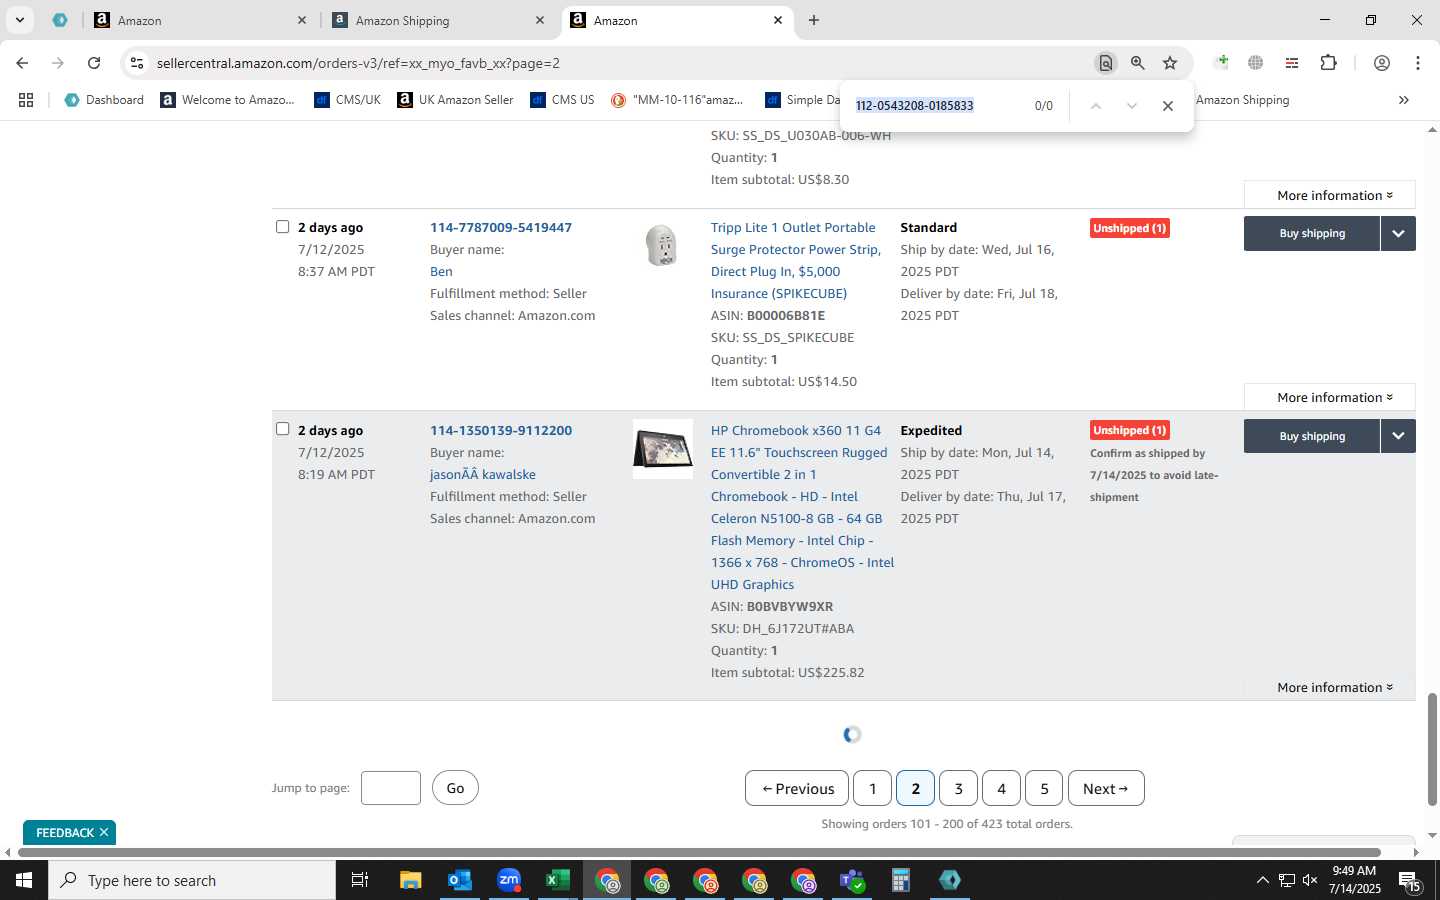
Task: Open order 114-7787009-5419447 details
Action: point(501,227)
